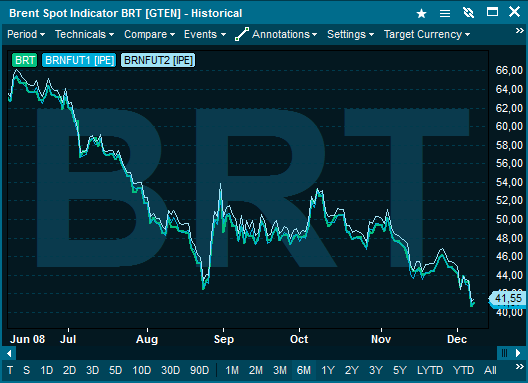Toggle the BRNFUT1 [IPE] series legend
This screenshot has width=528, height=383.
pyautogui.click(x=79, y=60)
